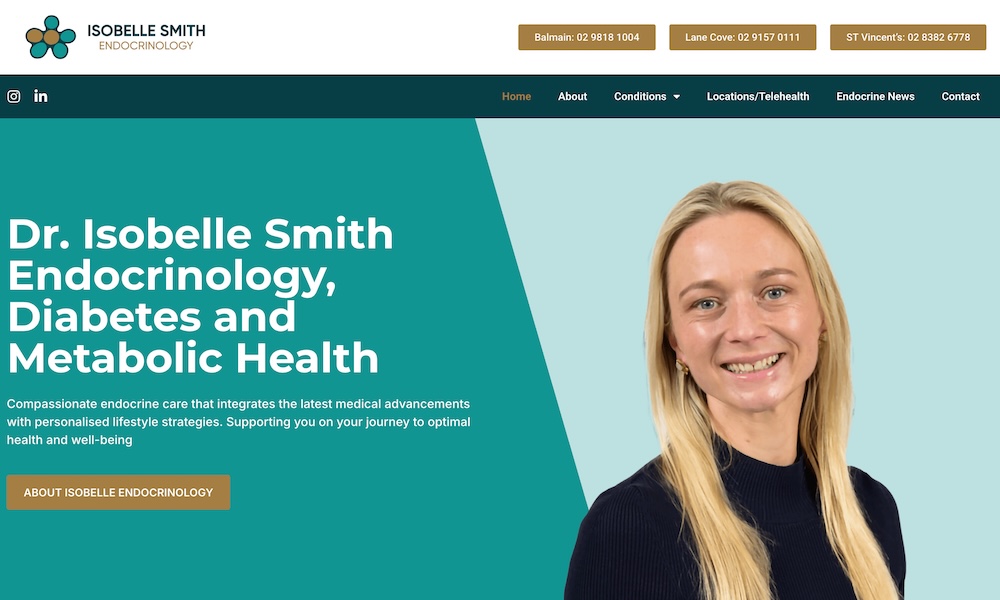This screenshot has width=1000, height=600.
Task: Click ST Vincent's phone number button
Action: coord(908,37)
